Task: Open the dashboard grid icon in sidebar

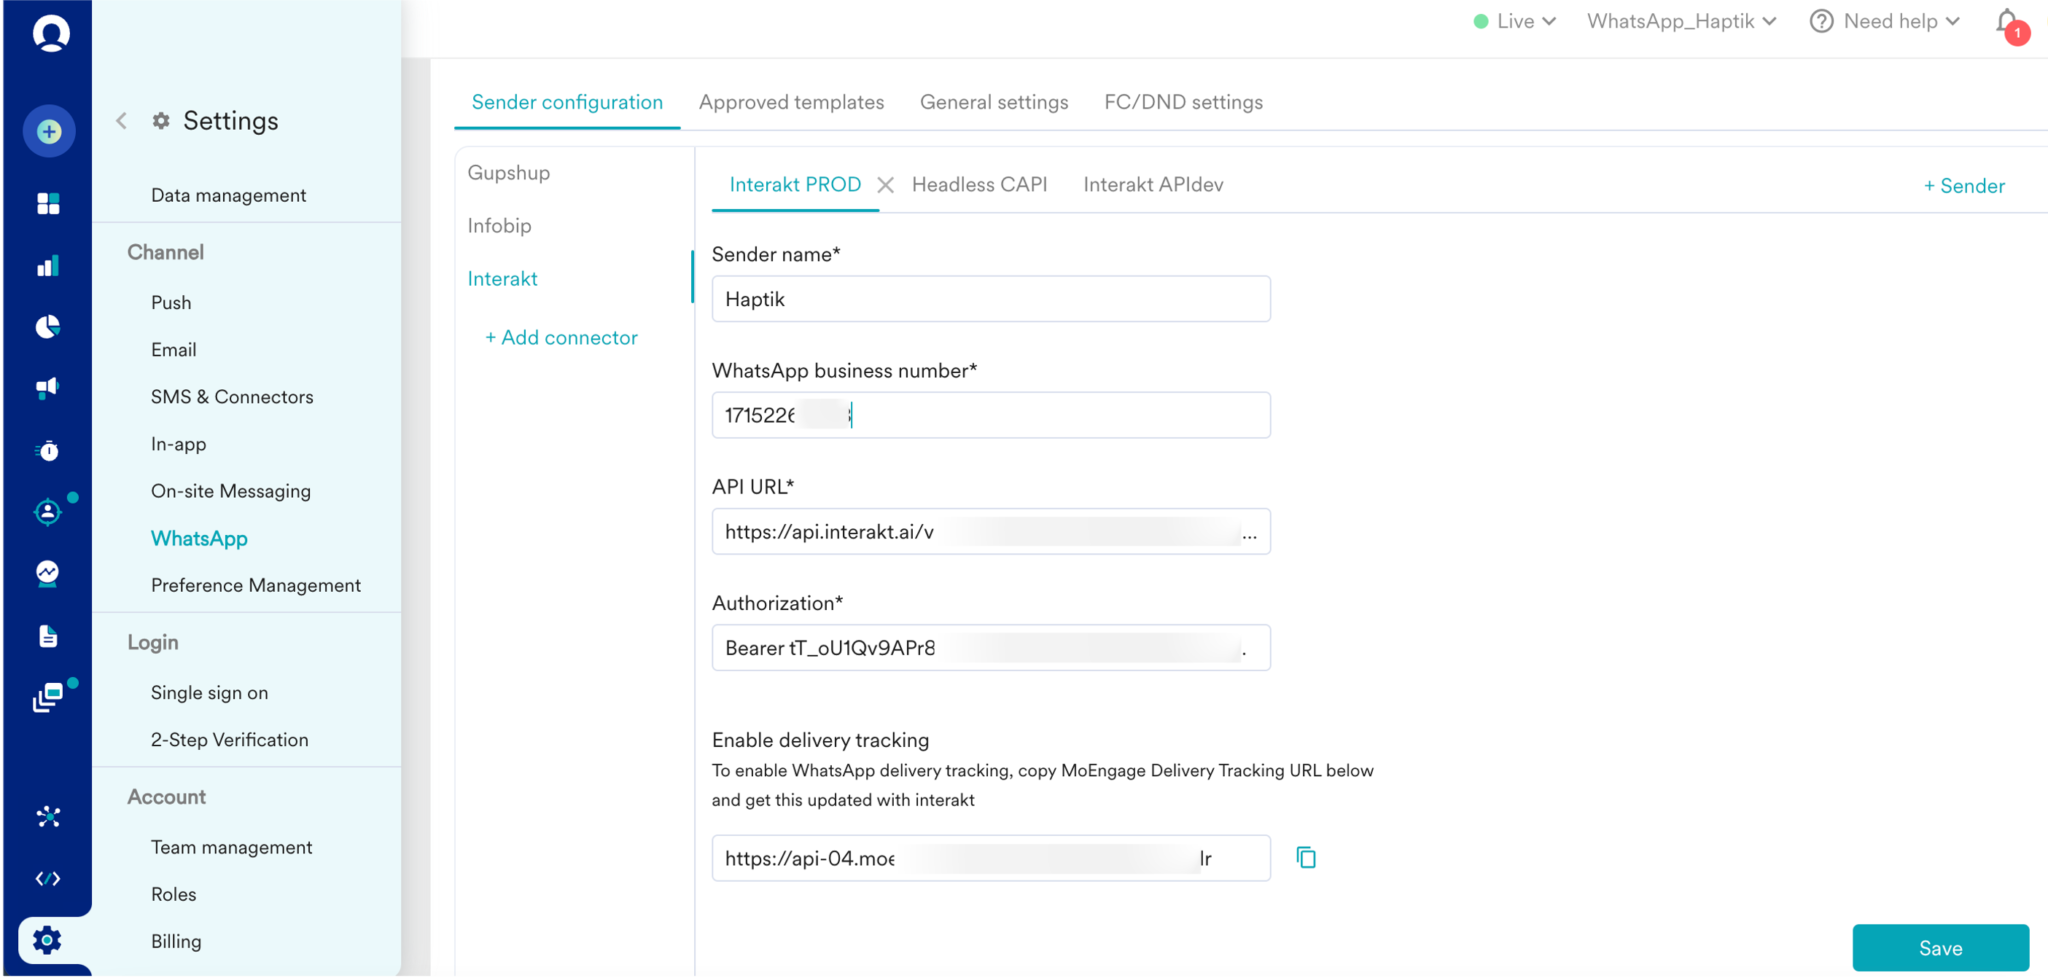Action: tap(48, 203)
